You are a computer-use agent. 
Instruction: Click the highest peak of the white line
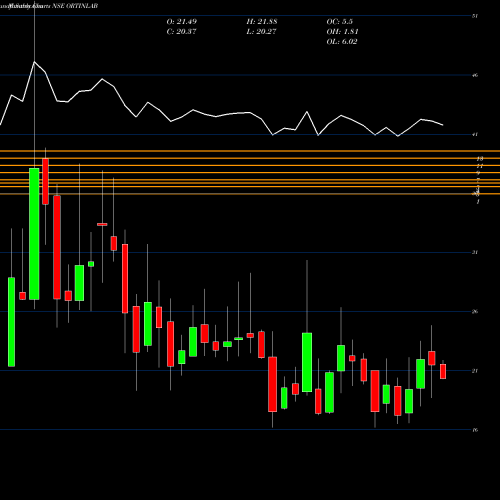34,62
